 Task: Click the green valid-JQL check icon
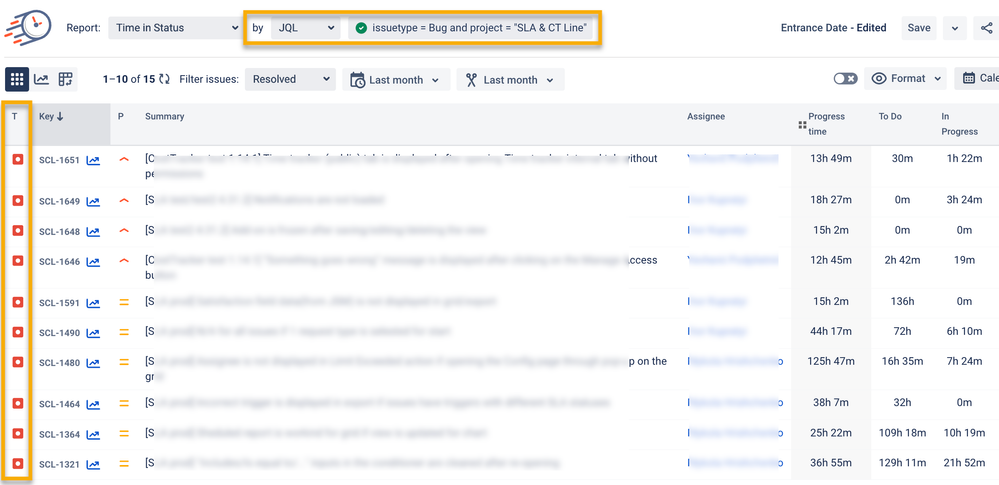[361, 28]
